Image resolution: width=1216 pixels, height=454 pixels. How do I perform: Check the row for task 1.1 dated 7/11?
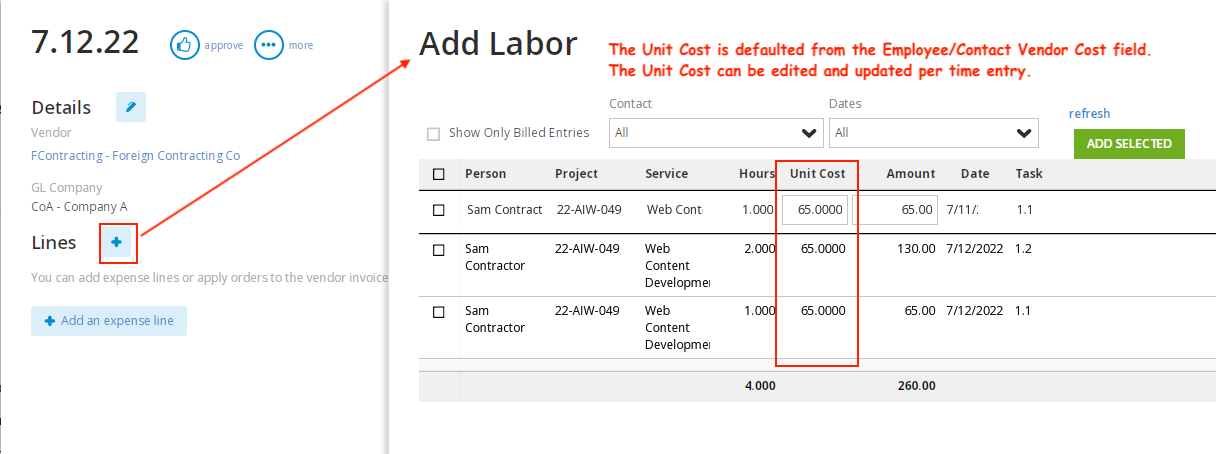[x=439, y=211]
